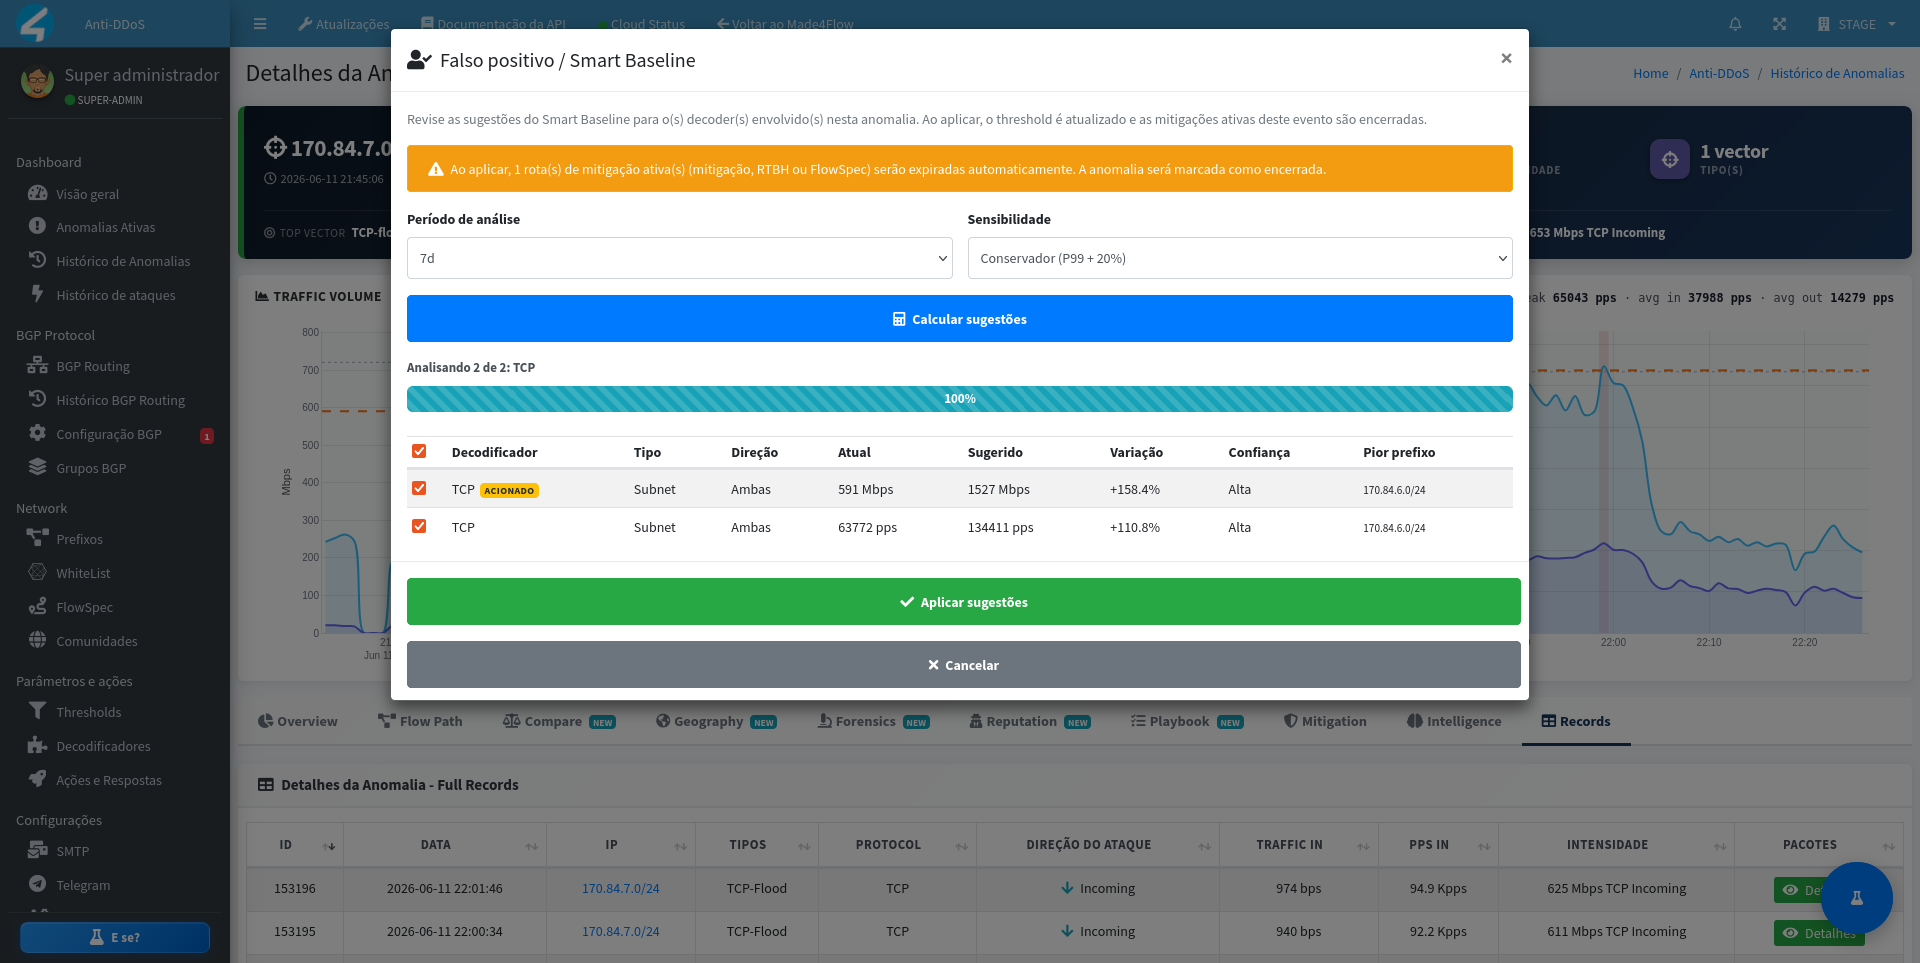Screen dimensions: 1920x963
Task: Click the Made4Flow logo
Action: (35, 23)
